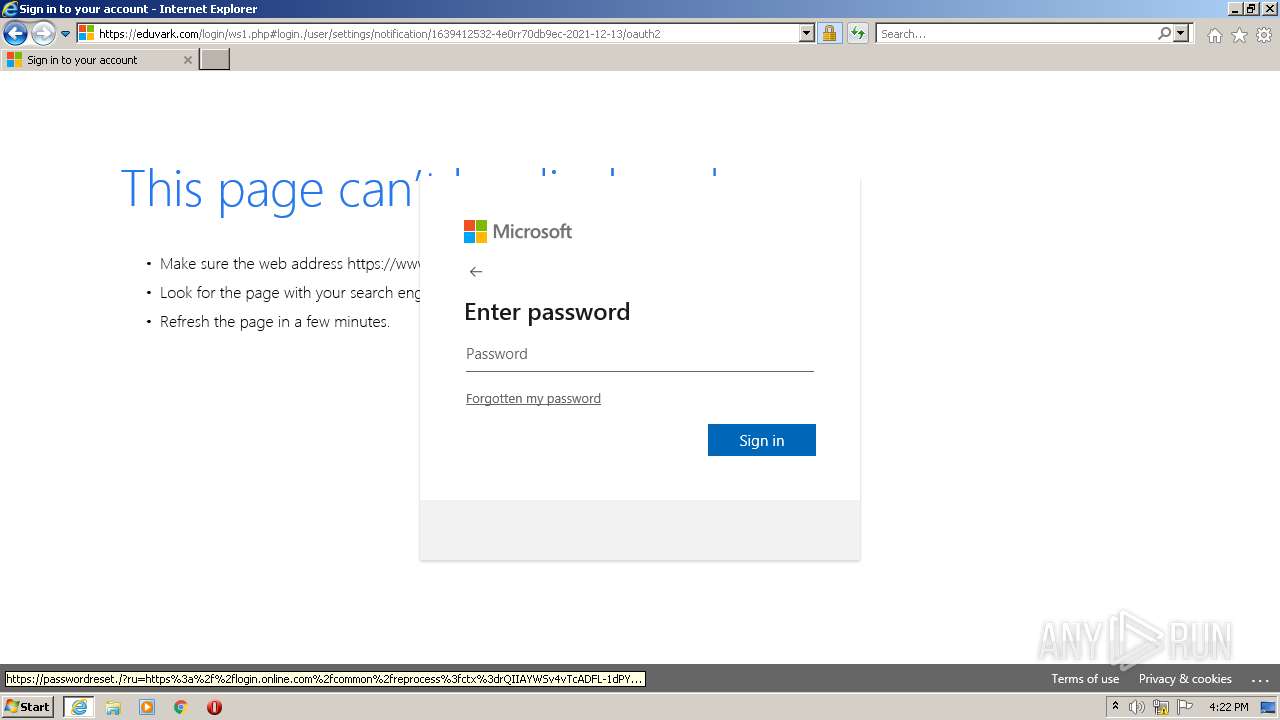Go to the Home page icon
Image resolution: width=1280 pixels, height=720 pixels.
coord(1214,35)
